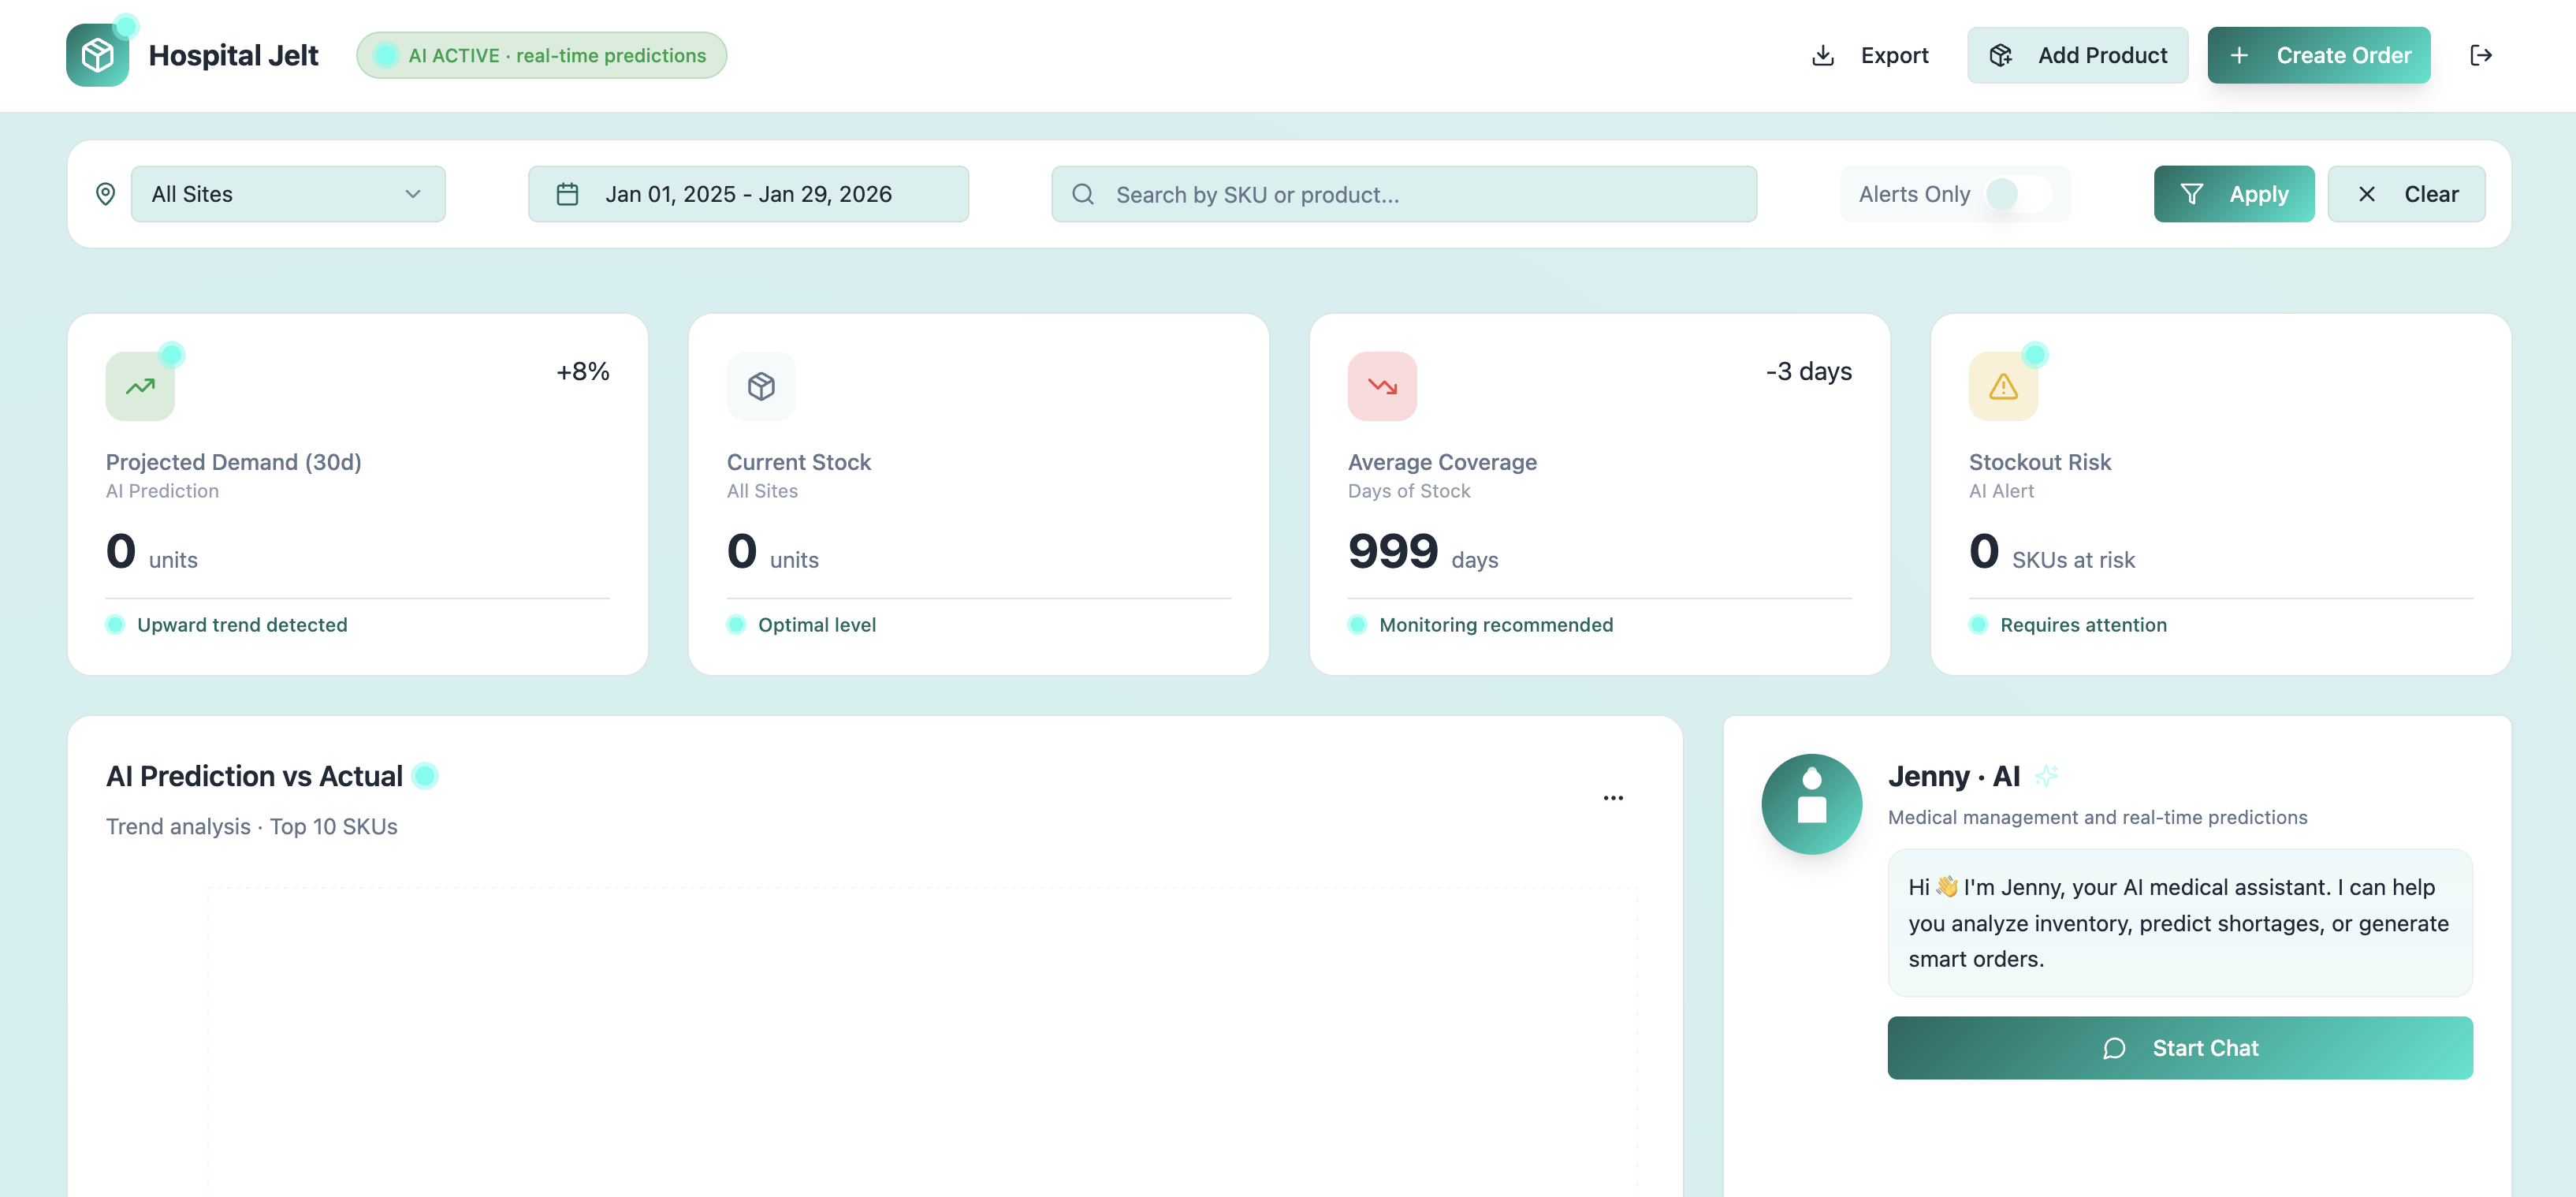The image size is (2576, 1197).
Task: Click the Current Stock package icon
Action: tap(761, 386)
